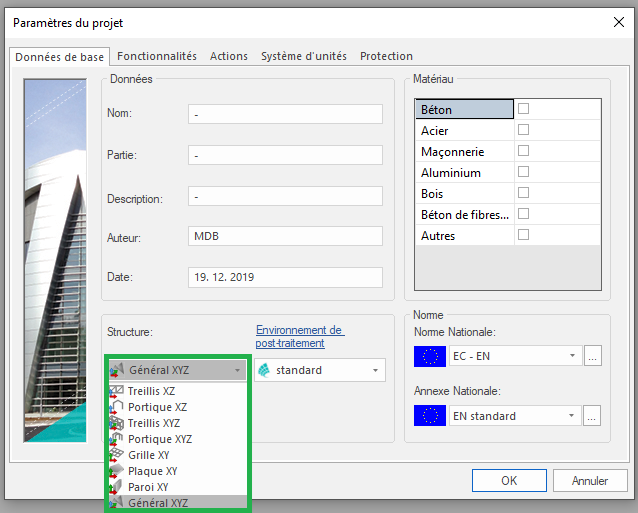The width and height of the screenshot is (638, 513).
Task: Follow the Environnement de post-traitement link
Action: coord(299,337)
